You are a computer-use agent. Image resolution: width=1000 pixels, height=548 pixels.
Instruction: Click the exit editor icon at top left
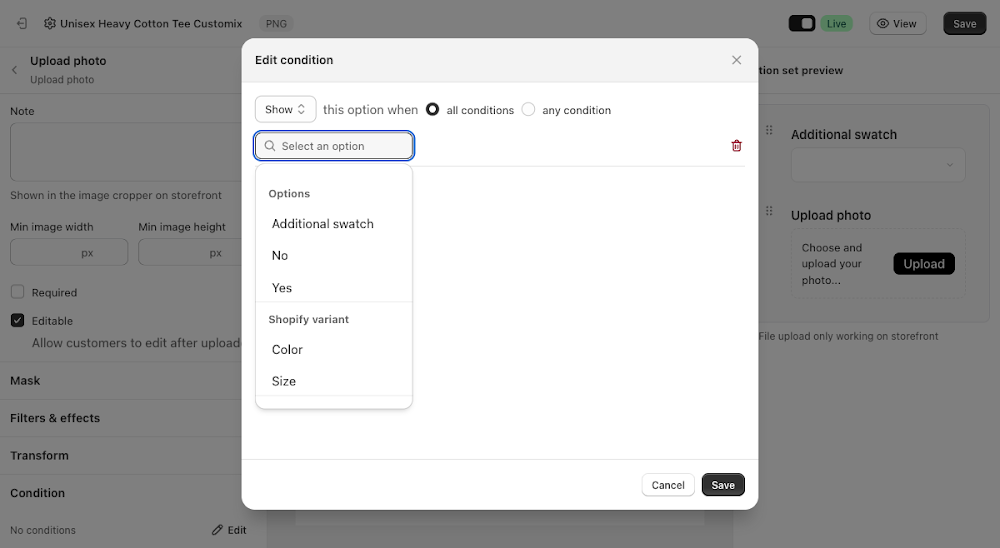click(x=22, y=24)
